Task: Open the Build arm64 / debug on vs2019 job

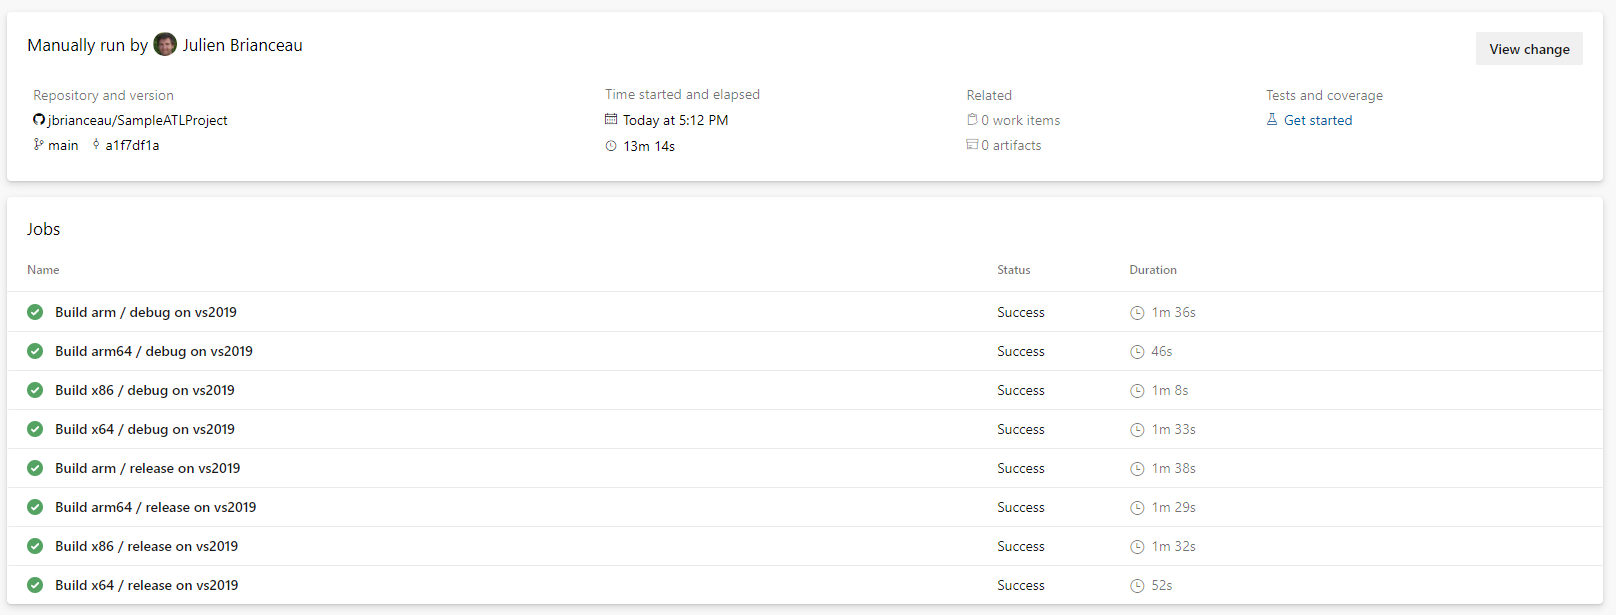Action: 154,351
